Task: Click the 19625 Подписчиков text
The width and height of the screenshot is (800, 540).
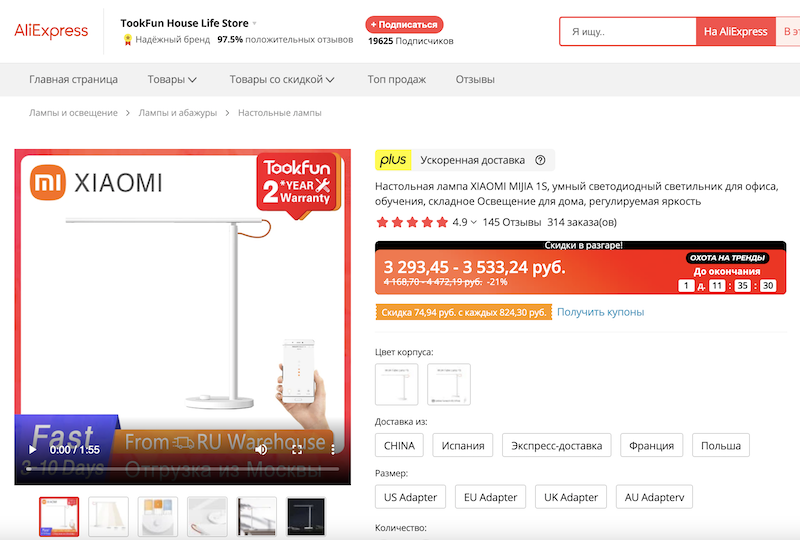Action: (411, 41)
